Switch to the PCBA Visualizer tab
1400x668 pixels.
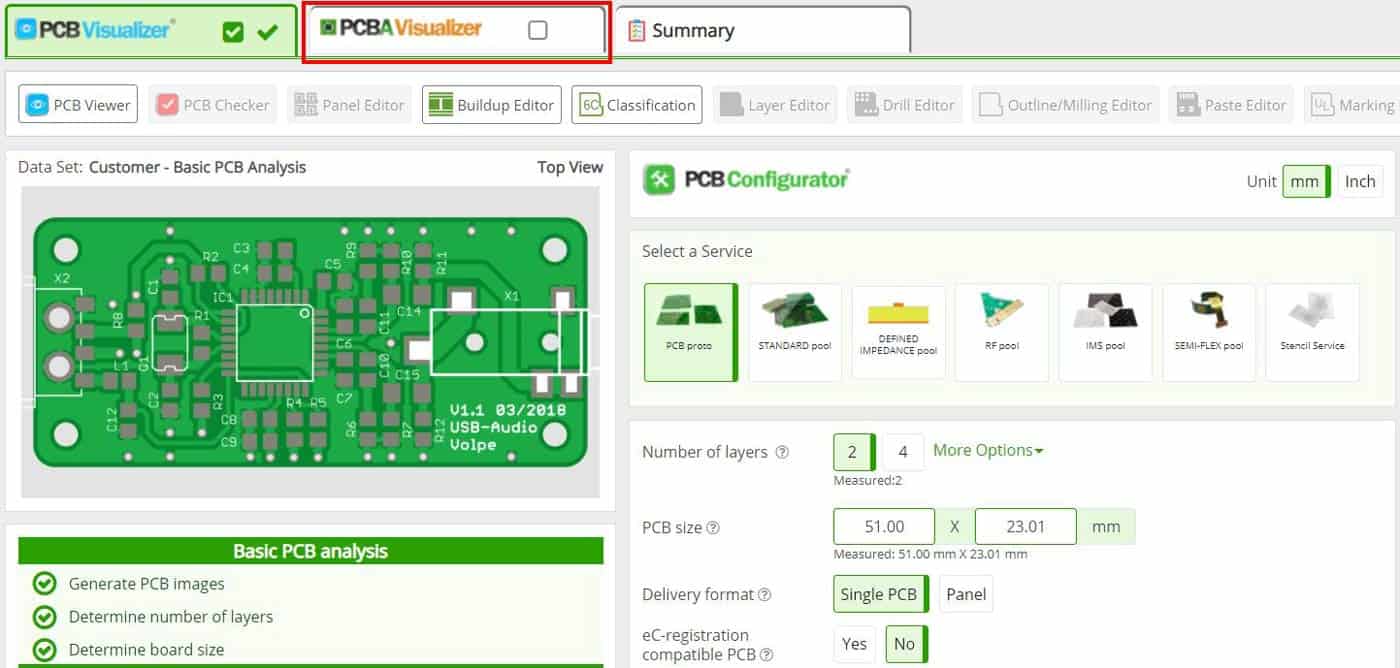point(457,30)
